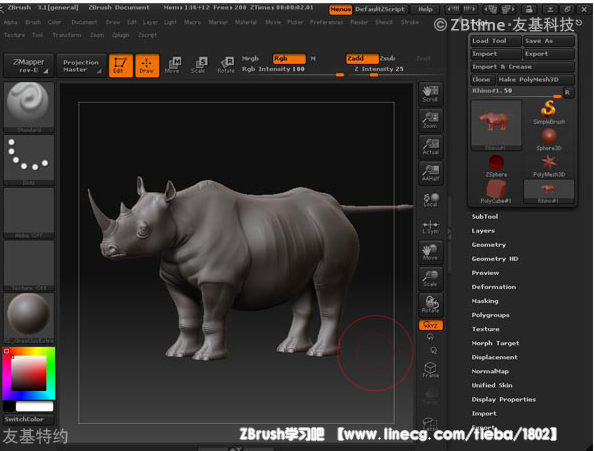Toggle Local transformations icon
Screen dimensions: 594x451
pyautogui.click(x=430, y=200)
